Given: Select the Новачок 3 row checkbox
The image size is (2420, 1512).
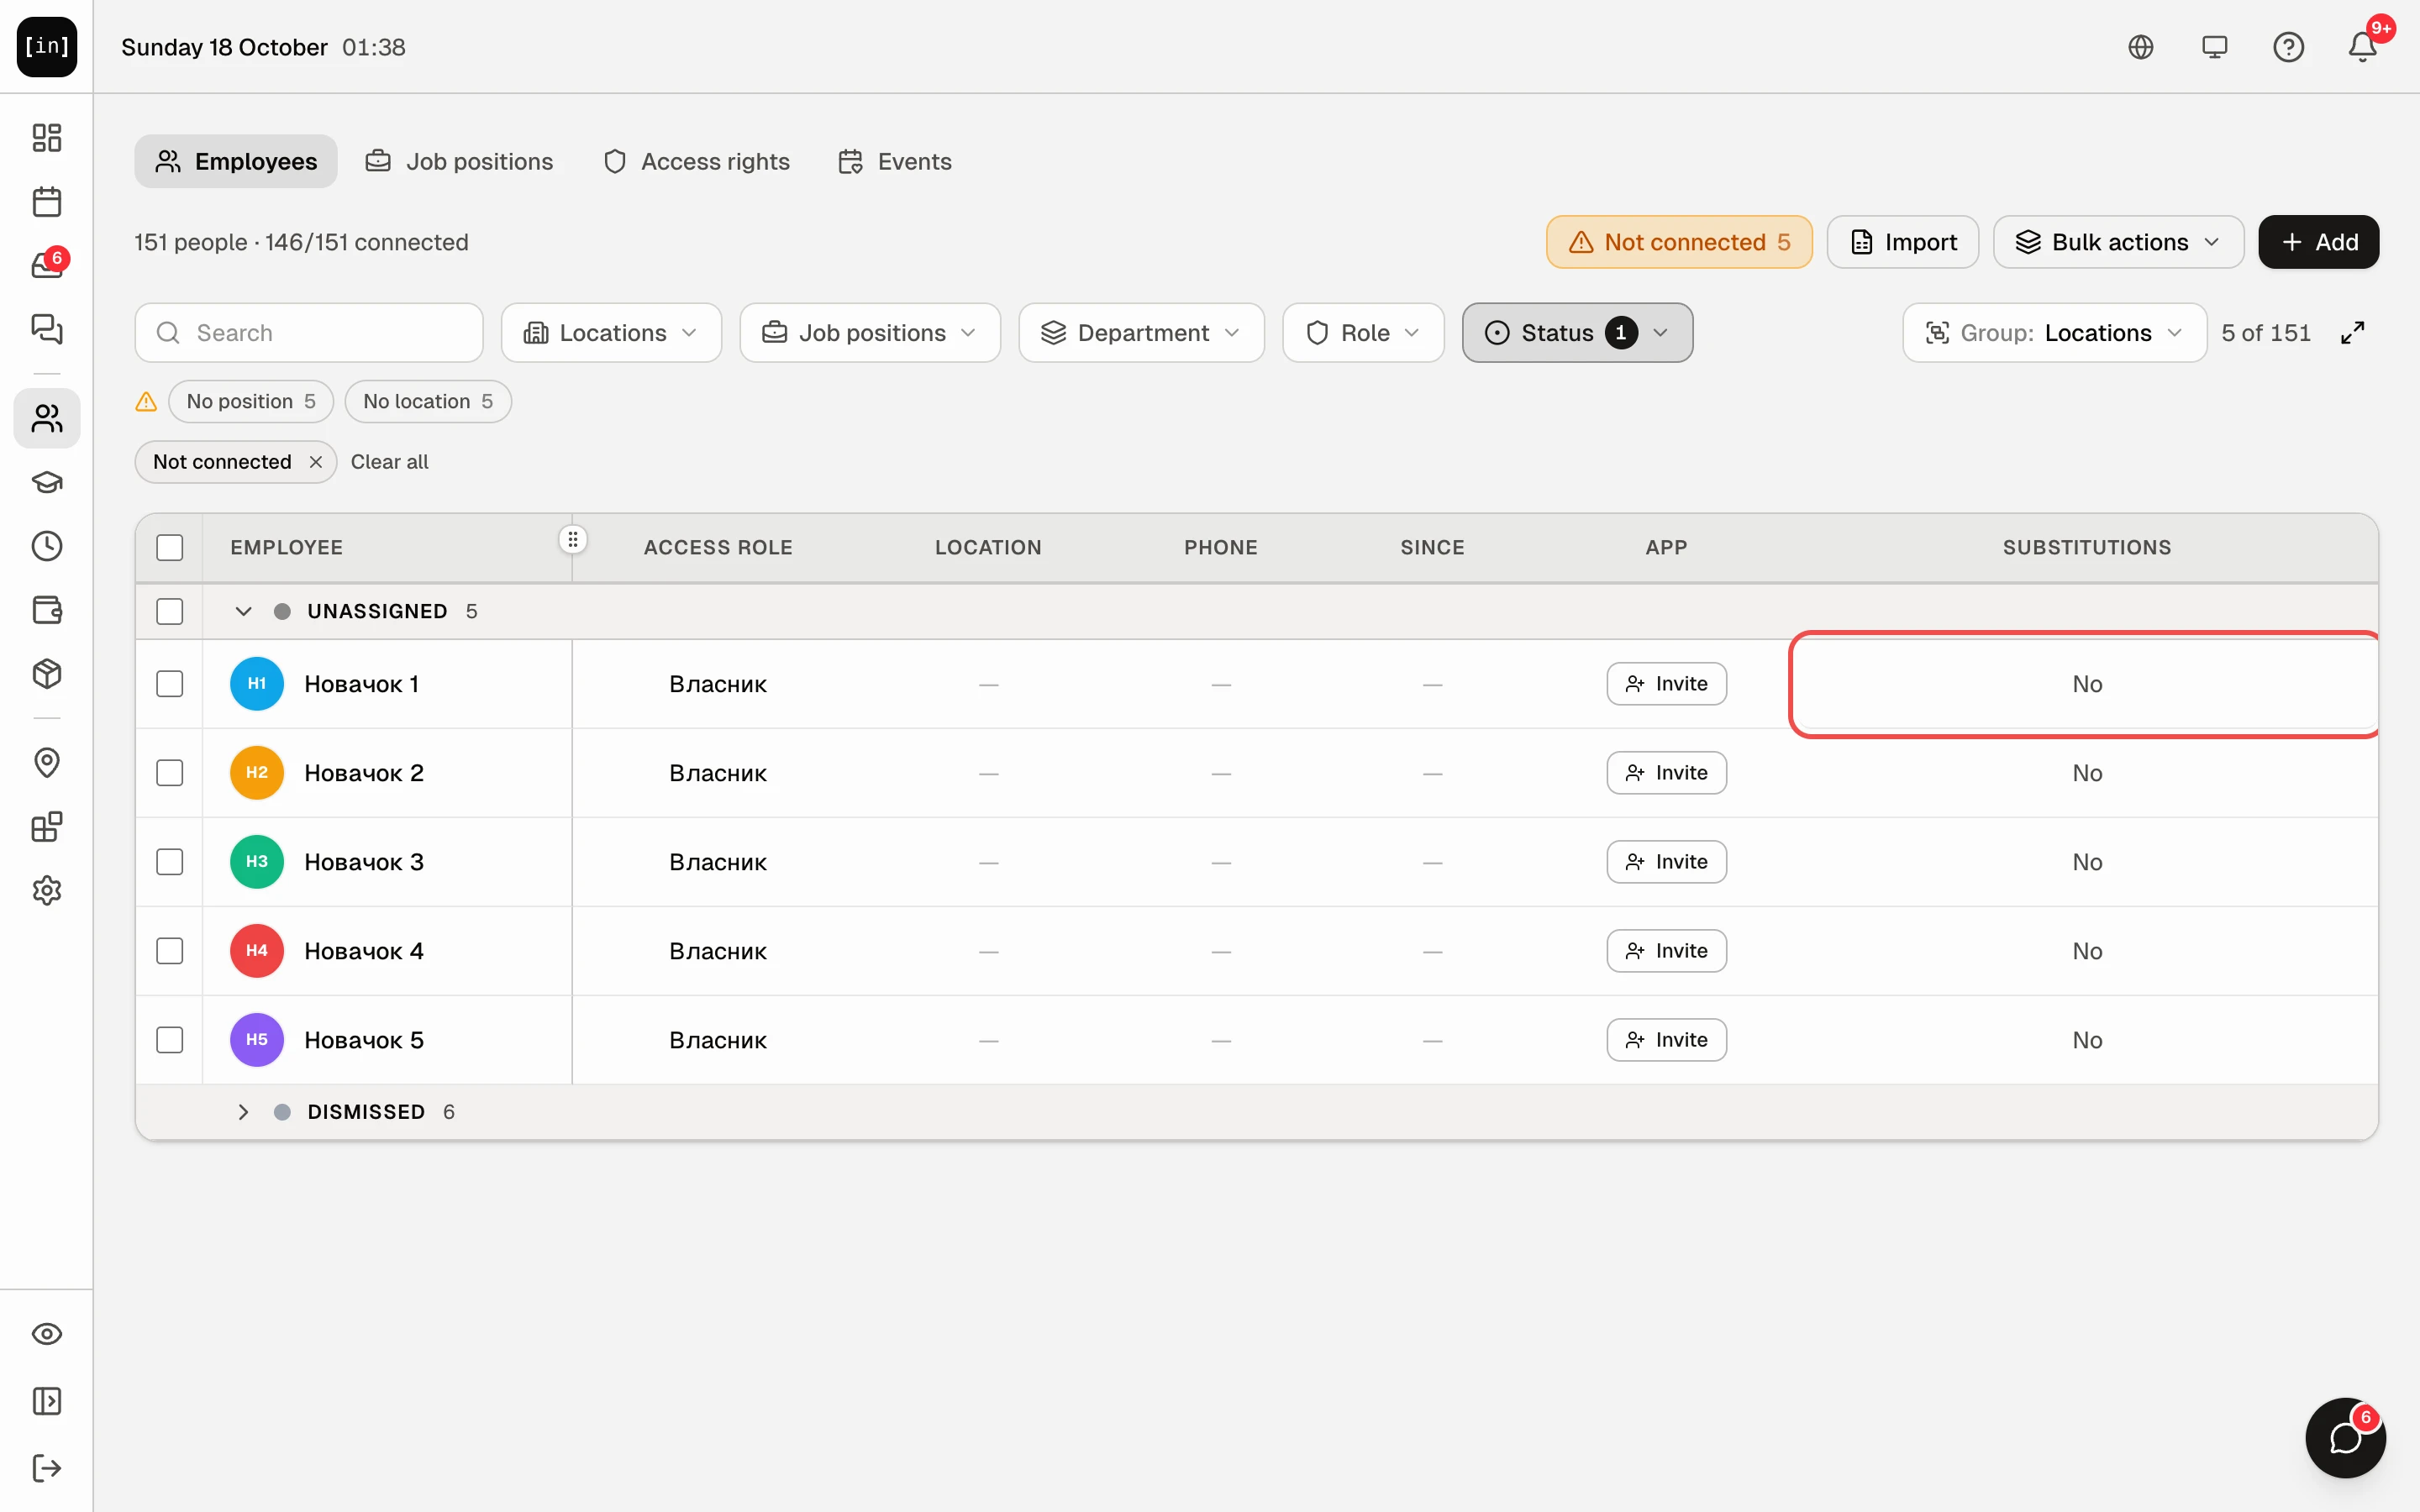Looking at the screenshot, I should 170,862.
